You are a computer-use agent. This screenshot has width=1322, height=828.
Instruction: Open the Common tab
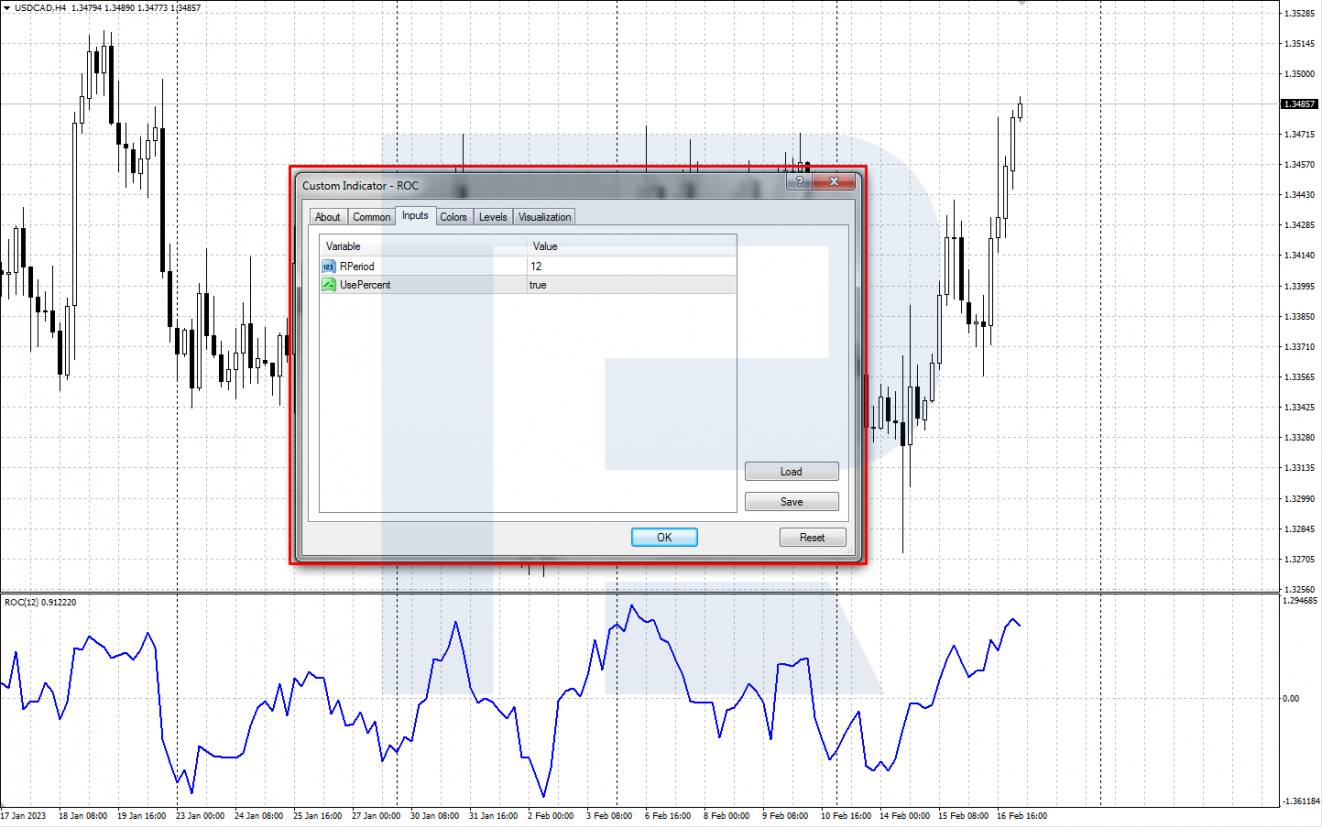(371, 217)
